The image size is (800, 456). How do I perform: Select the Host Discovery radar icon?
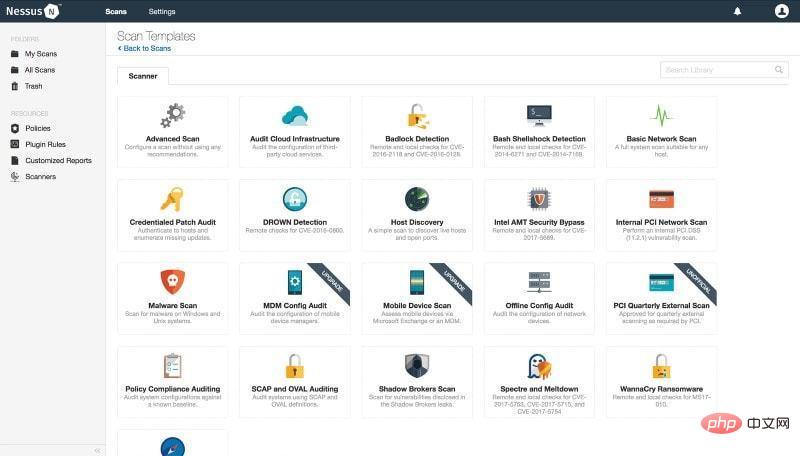pos(417,199)
